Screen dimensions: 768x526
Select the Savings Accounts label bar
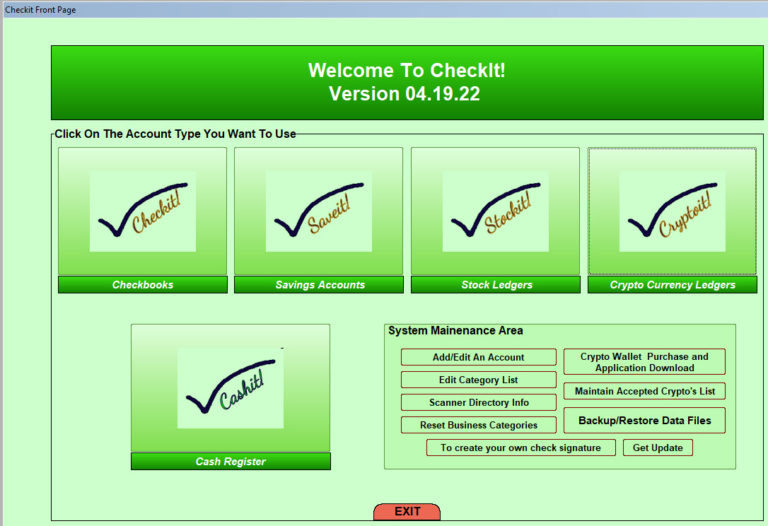[x=319, y=285]
